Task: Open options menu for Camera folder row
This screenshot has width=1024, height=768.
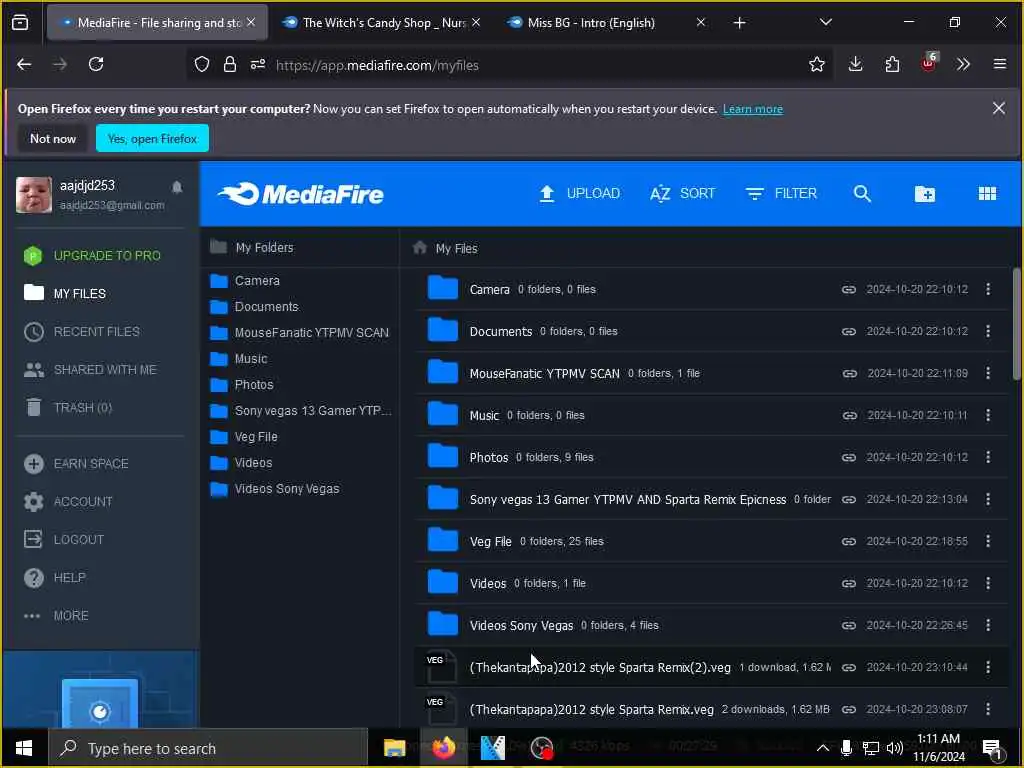Action: pyautogui.click(x=988, y=289)
